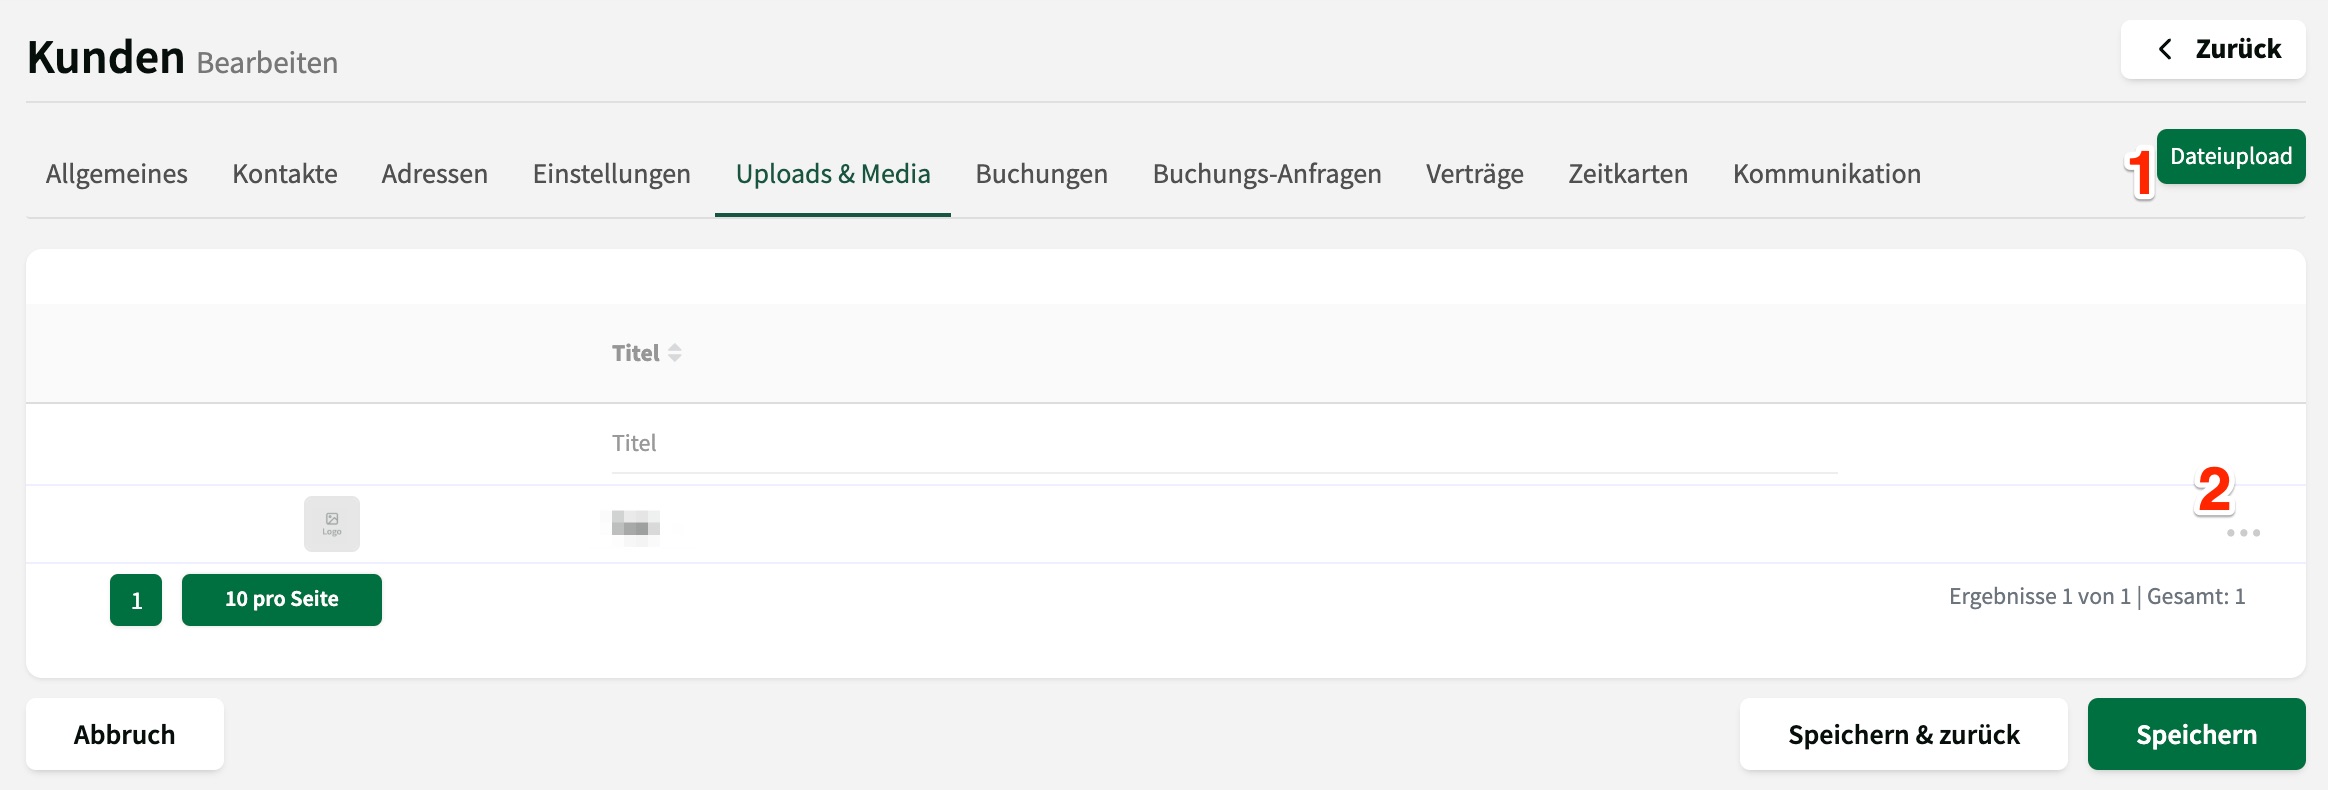This screenshot has width=2328, height=790.
Task: Open the three-dot row actions menu
Action: [x=2243, y=533]
